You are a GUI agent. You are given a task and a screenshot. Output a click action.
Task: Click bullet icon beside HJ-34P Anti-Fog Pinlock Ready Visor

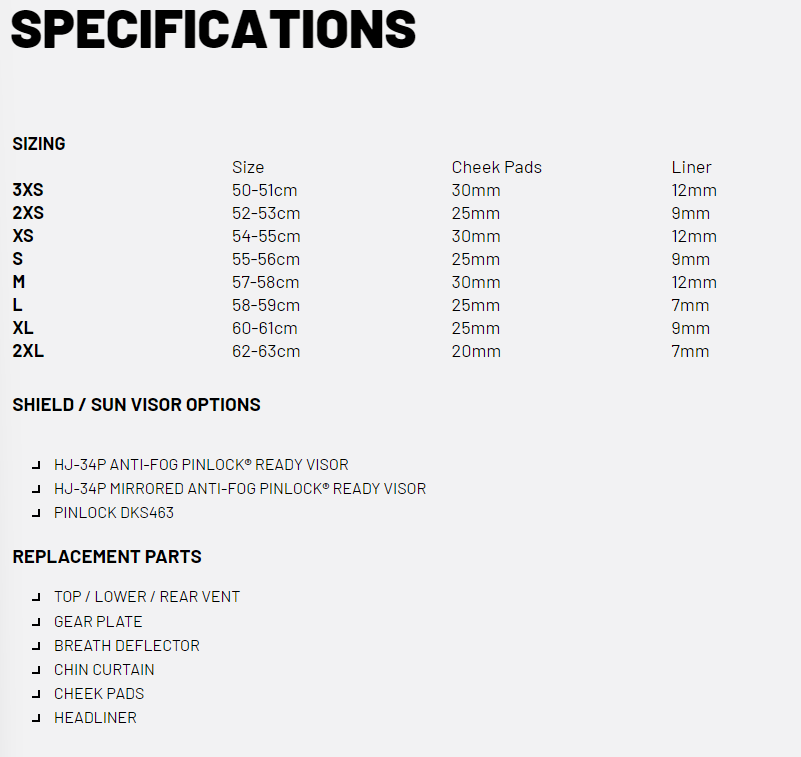point(36,466)
